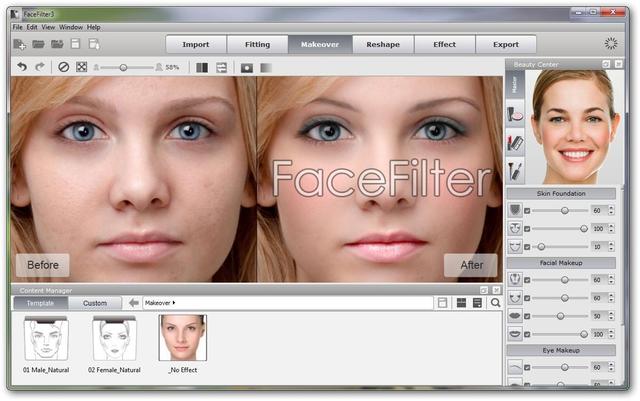The image size is (640, 401).
Task: Switch to the Custom tab
Action: coord(95,303)
